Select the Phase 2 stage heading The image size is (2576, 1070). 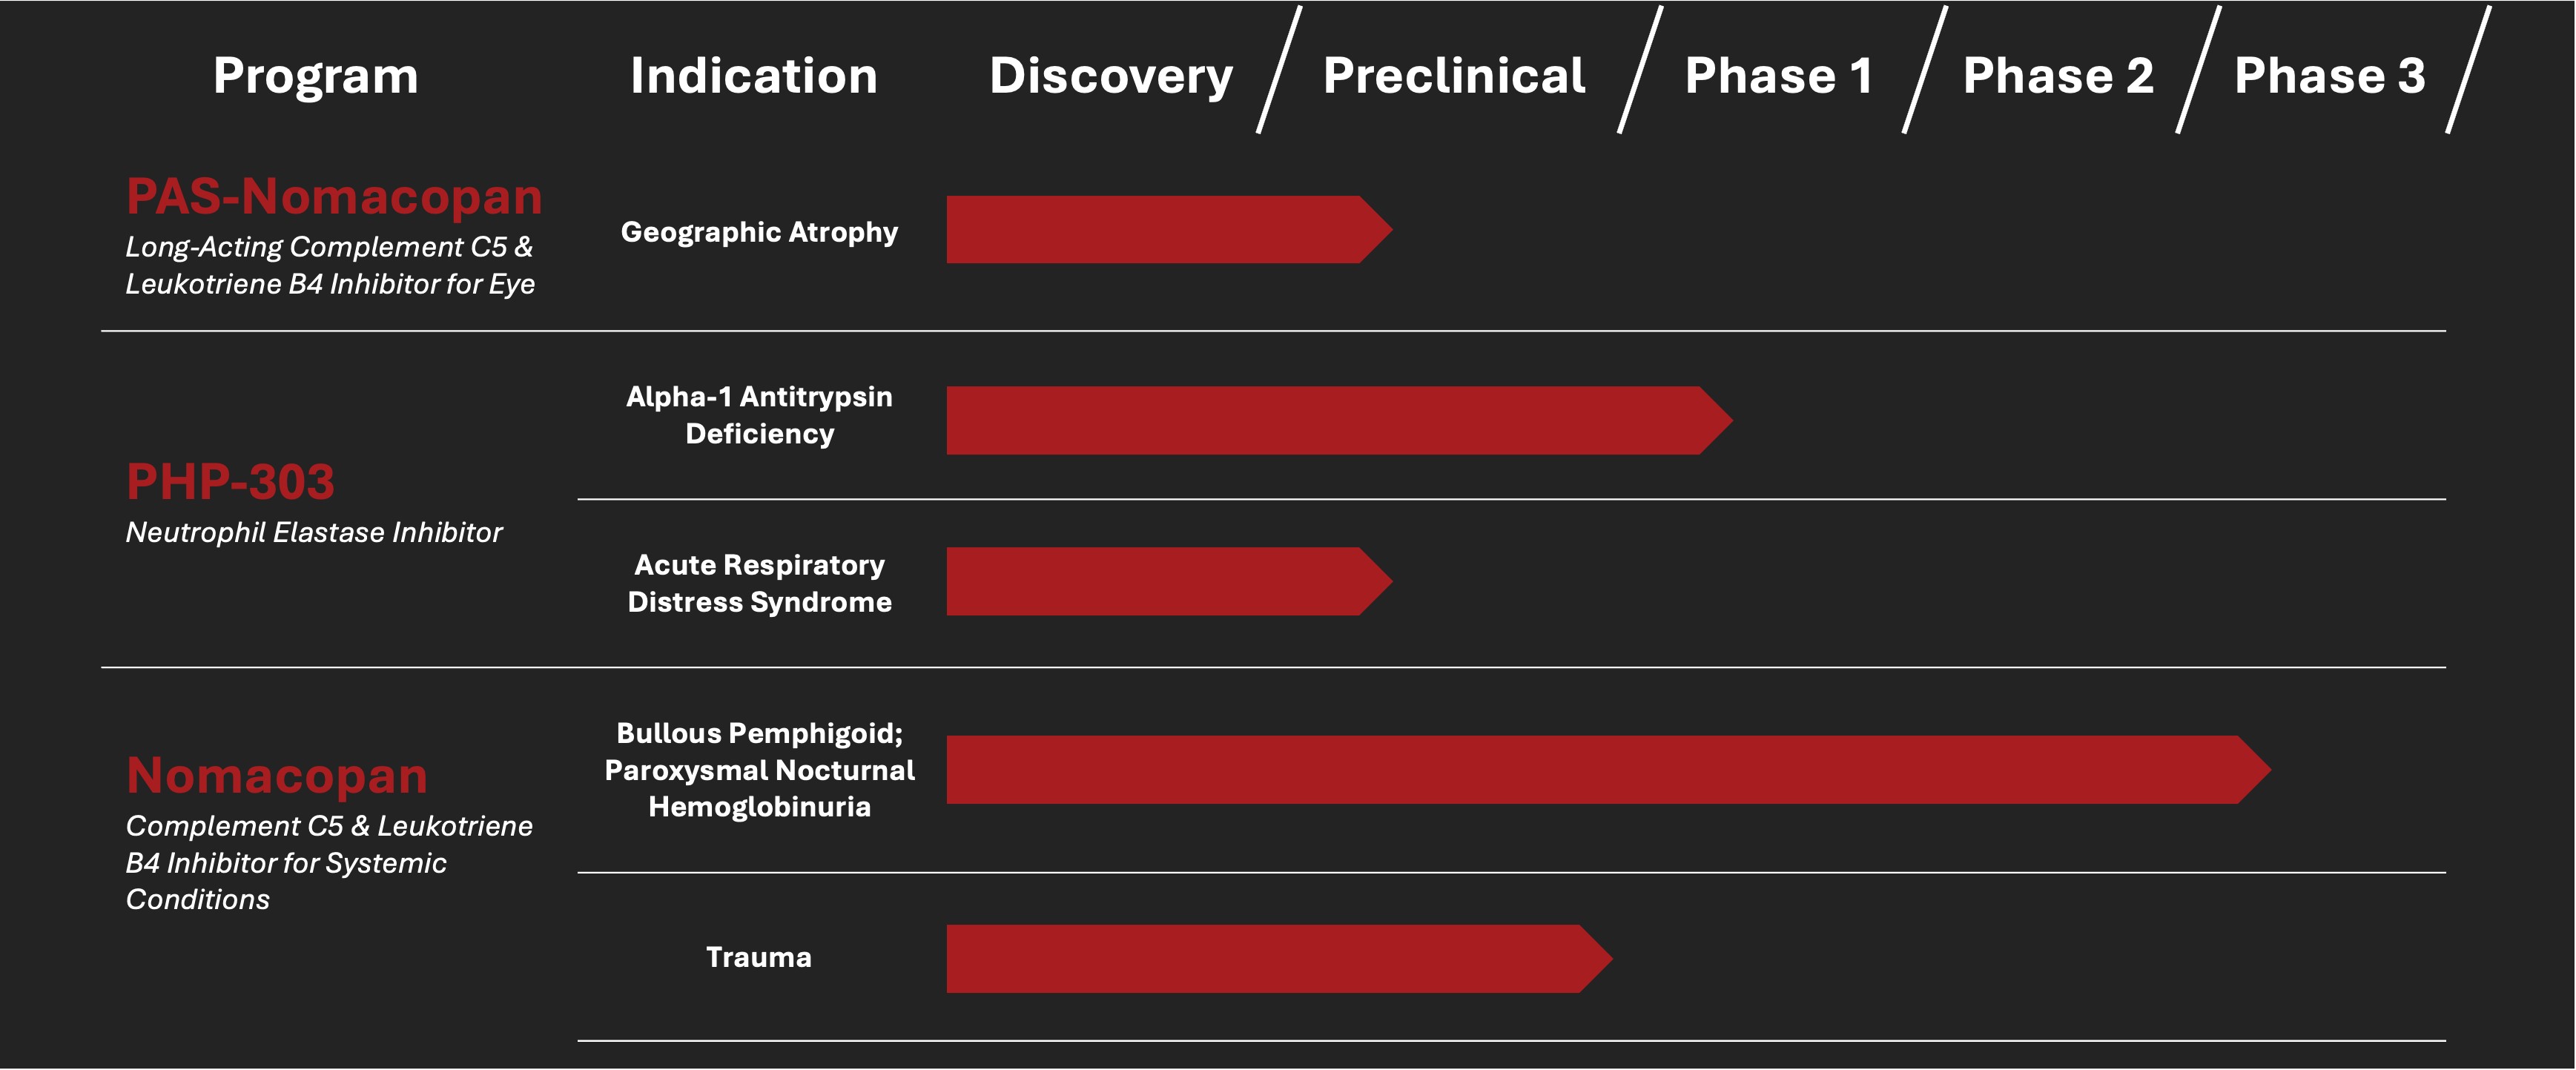point(2058,76)
